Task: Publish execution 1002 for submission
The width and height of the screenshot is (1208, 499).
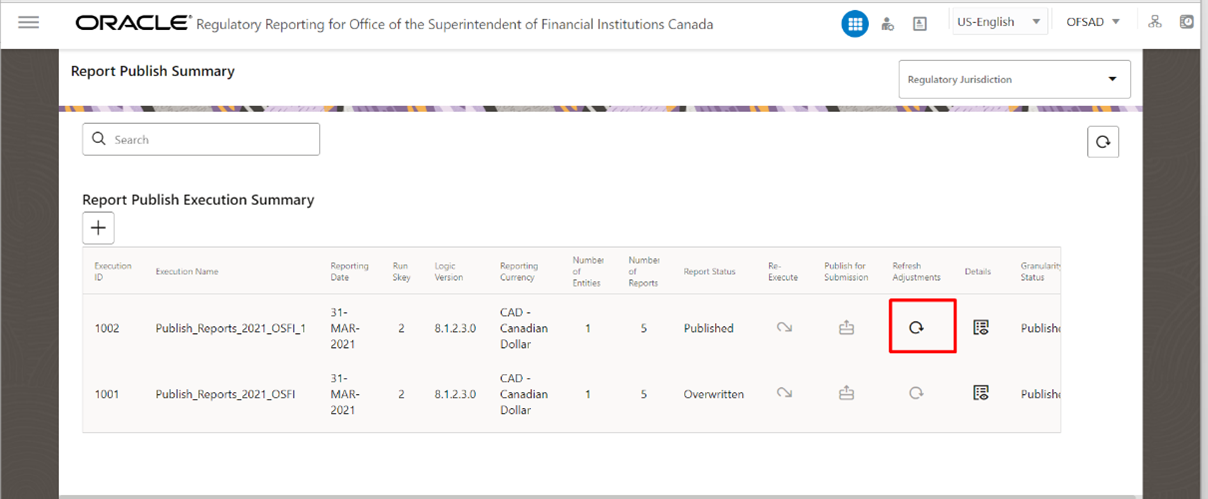Action: click(x=846, y=328)
